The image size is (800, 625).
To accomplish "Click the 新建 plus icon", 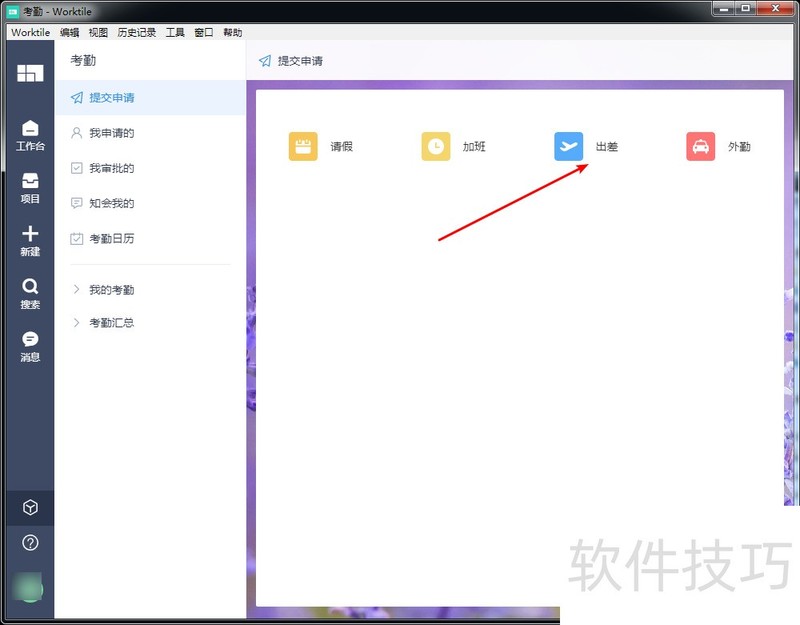I will click(30, 240).
